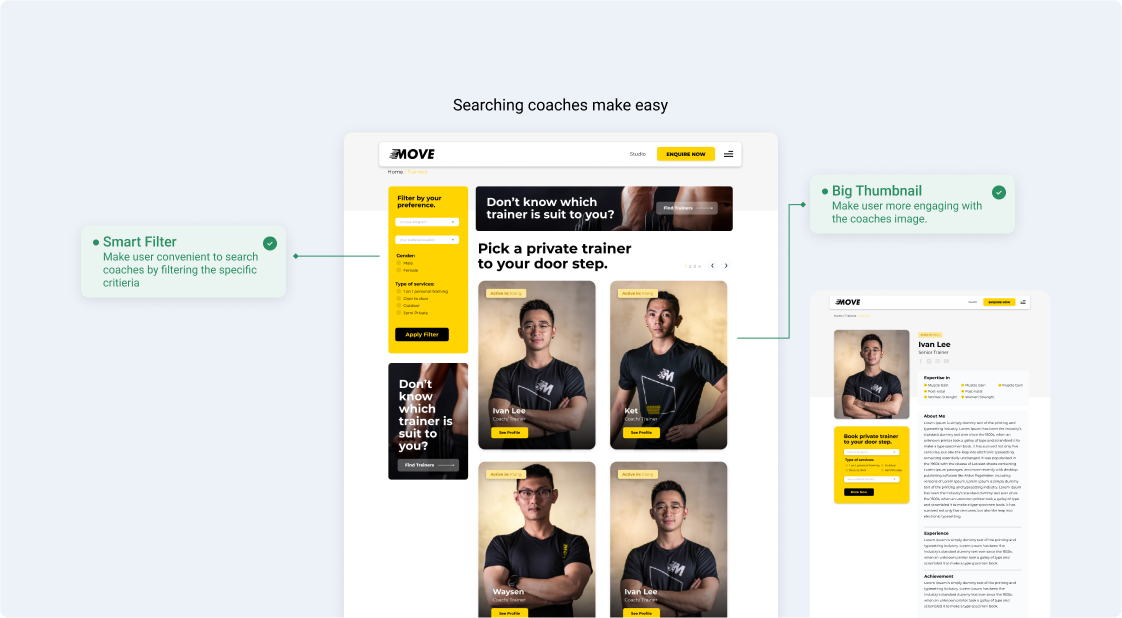Click the MOVE logo in main header
Screen dimensions: 1122x618
pyautogui.click(x=412, y=154)
